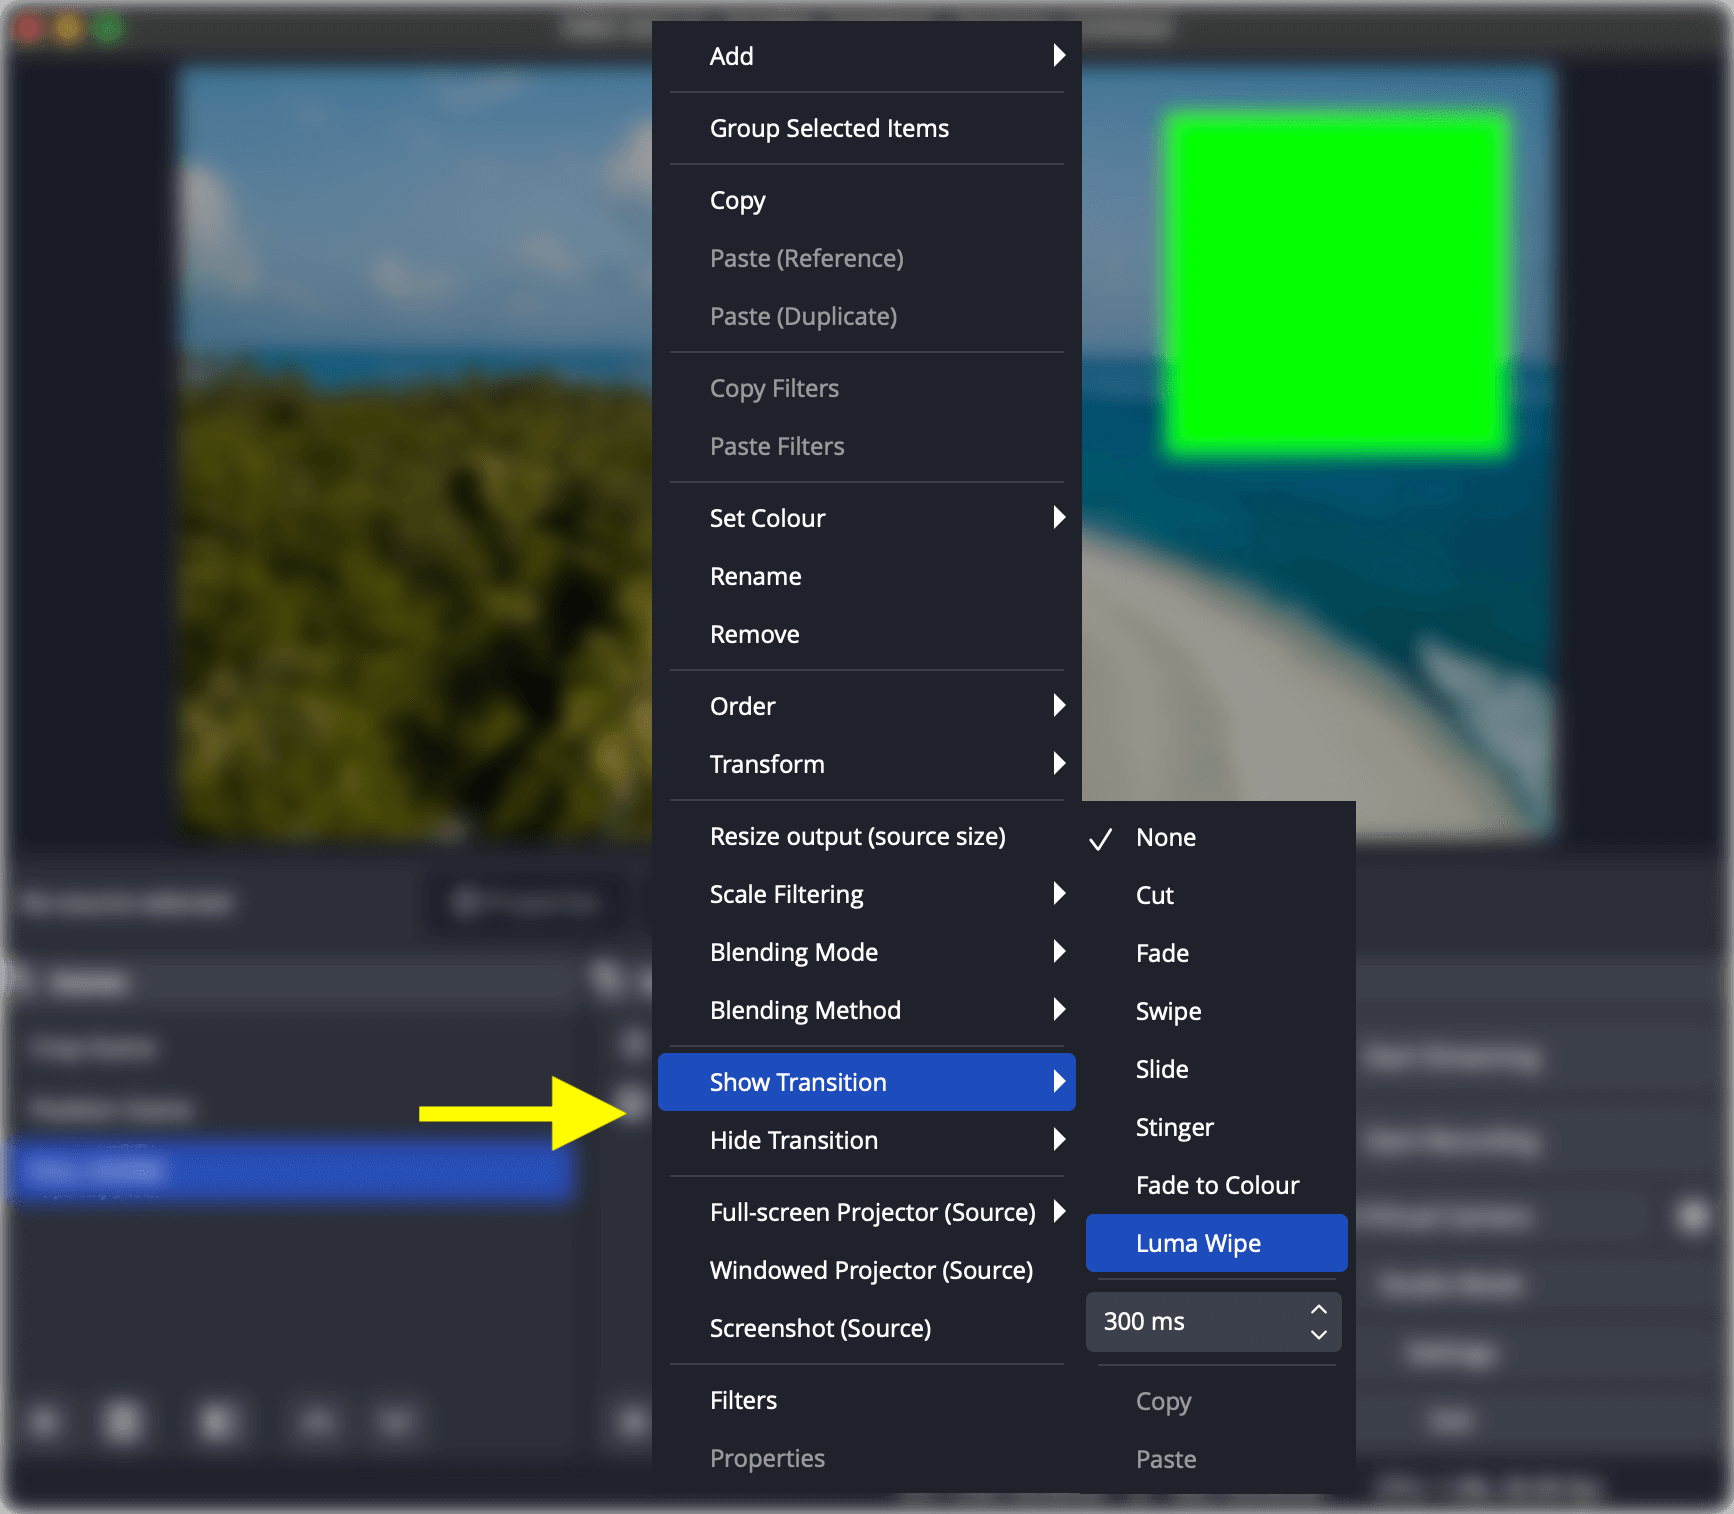Select Remove from the context menu
The width and height of the screenshot is (1734, 1514).
pyautogui.click(x=754, y=634)
